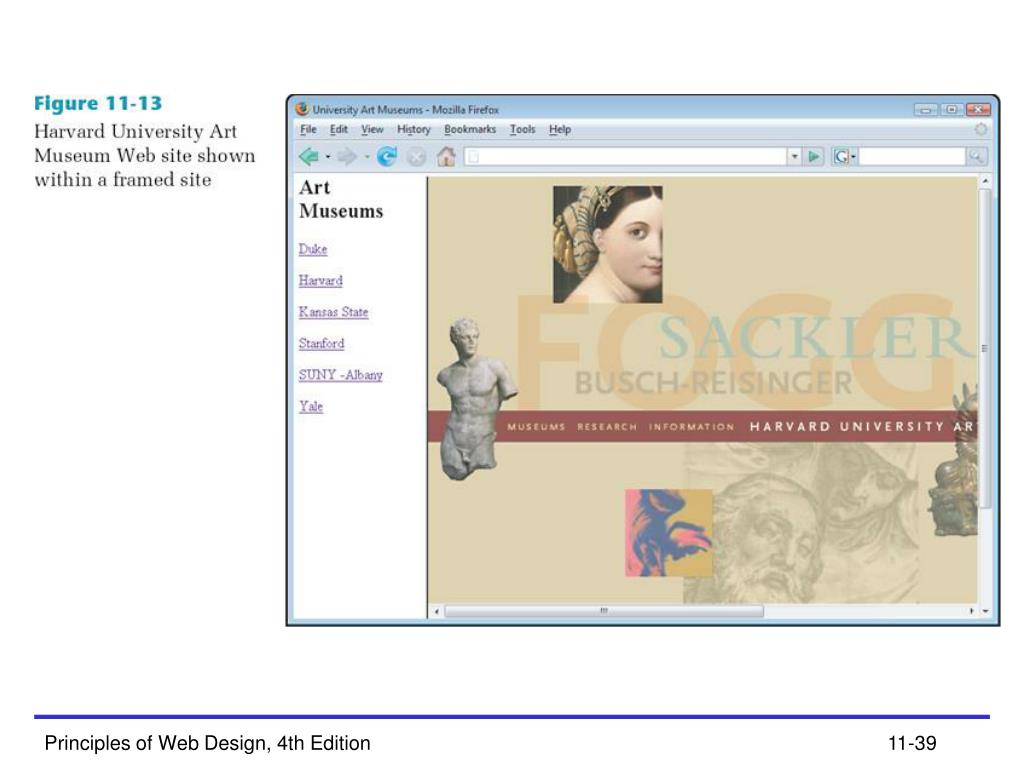Screen dimensions: 1024x768
Task: Expand the address bar URL dropdown
Action: click(794, 157)
